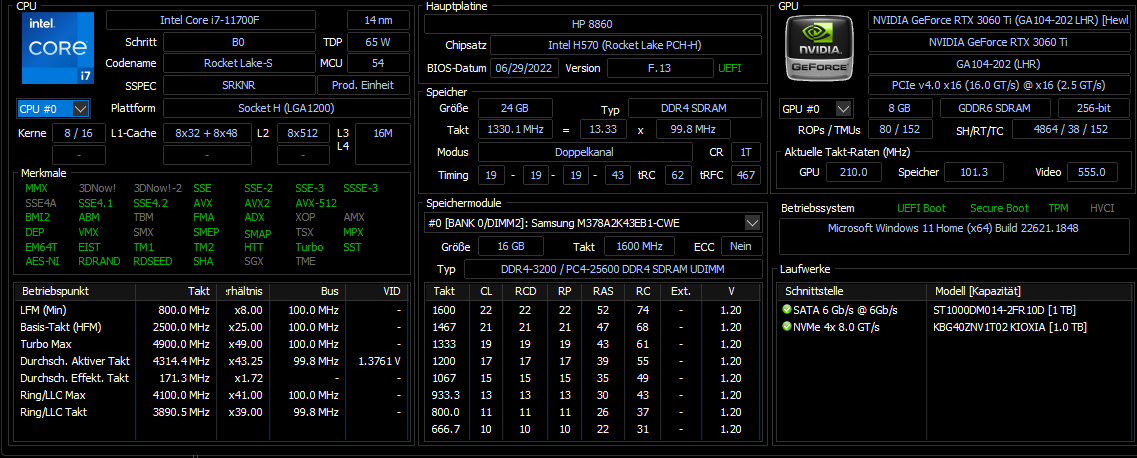Click the PCIe v4.0 x16 link field
Screen dimensions: 1137x458
click(x=998, y=86)
